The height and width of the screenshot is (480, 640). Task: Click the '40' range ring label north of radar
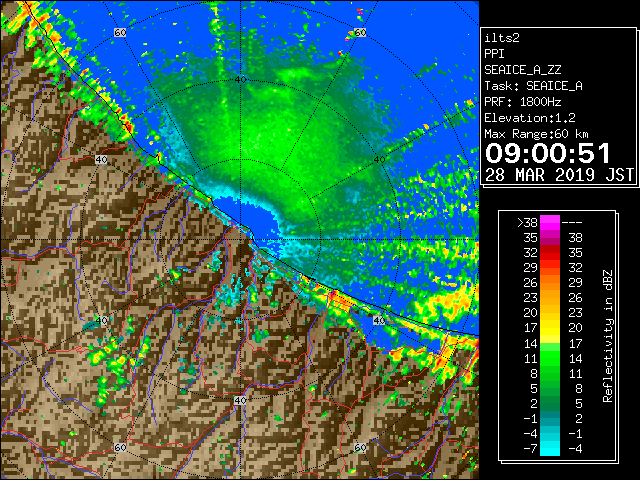(x=240, y=79)
